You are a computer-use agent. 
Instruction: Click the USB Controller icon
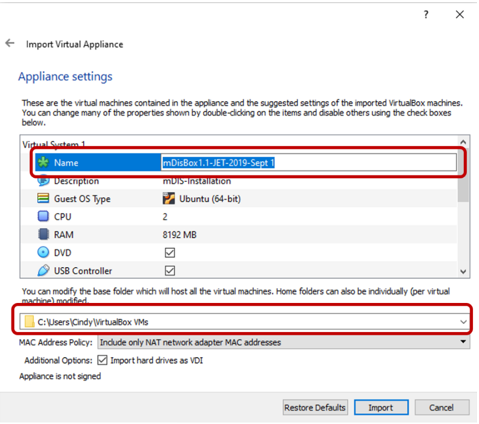pos(43,270)
